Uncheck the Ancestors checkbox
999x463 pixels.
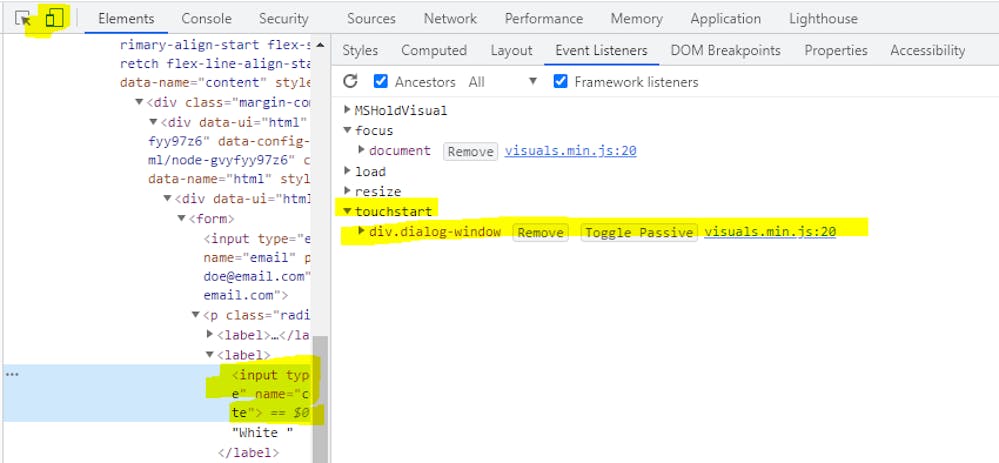[381, 82]
